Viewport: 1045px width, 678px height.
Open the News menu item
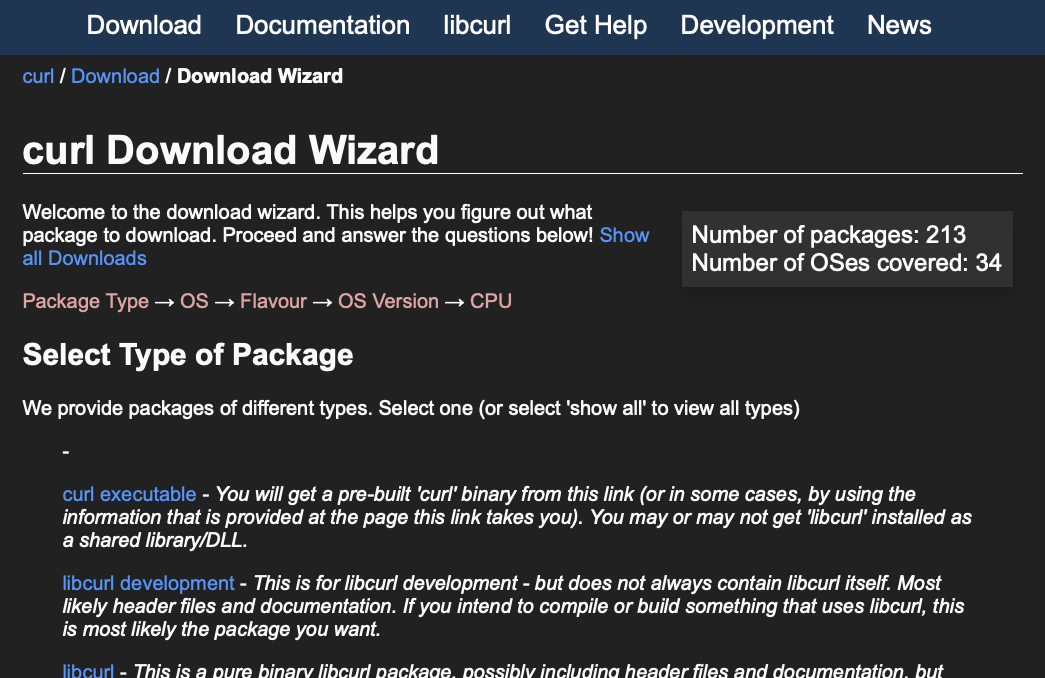(899, 25)
